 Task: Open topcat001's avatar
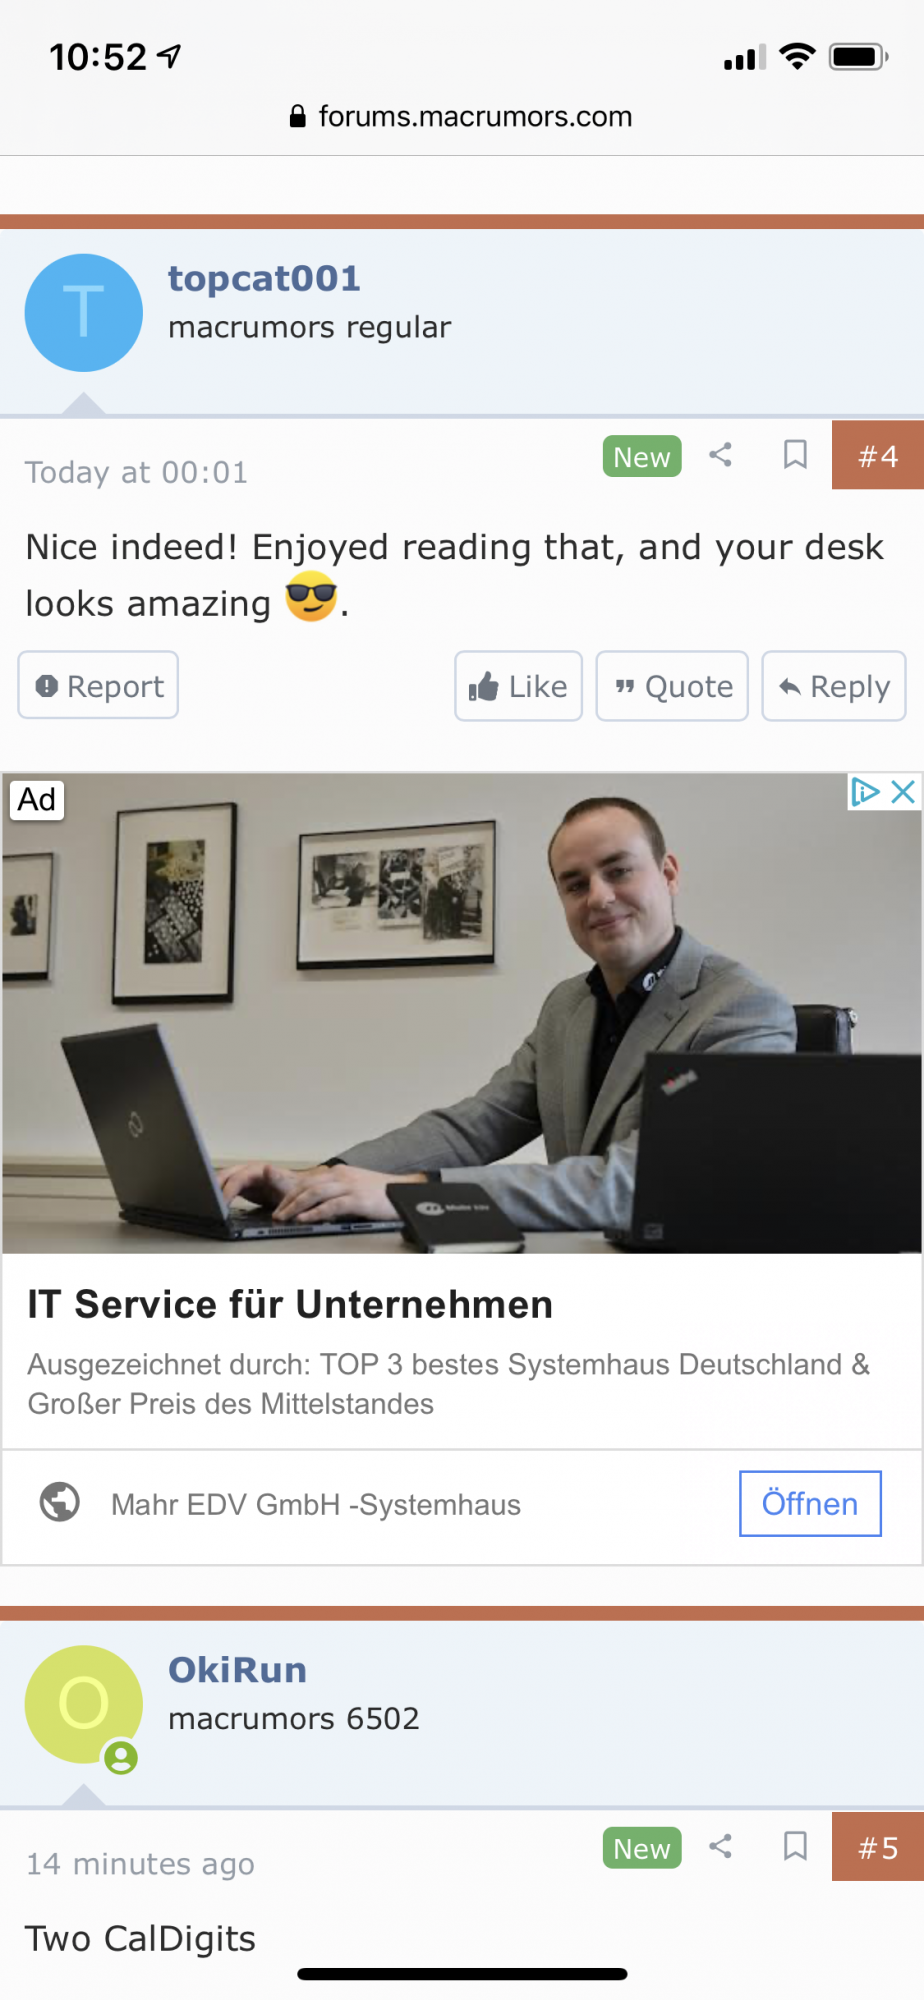pos(84,312)
